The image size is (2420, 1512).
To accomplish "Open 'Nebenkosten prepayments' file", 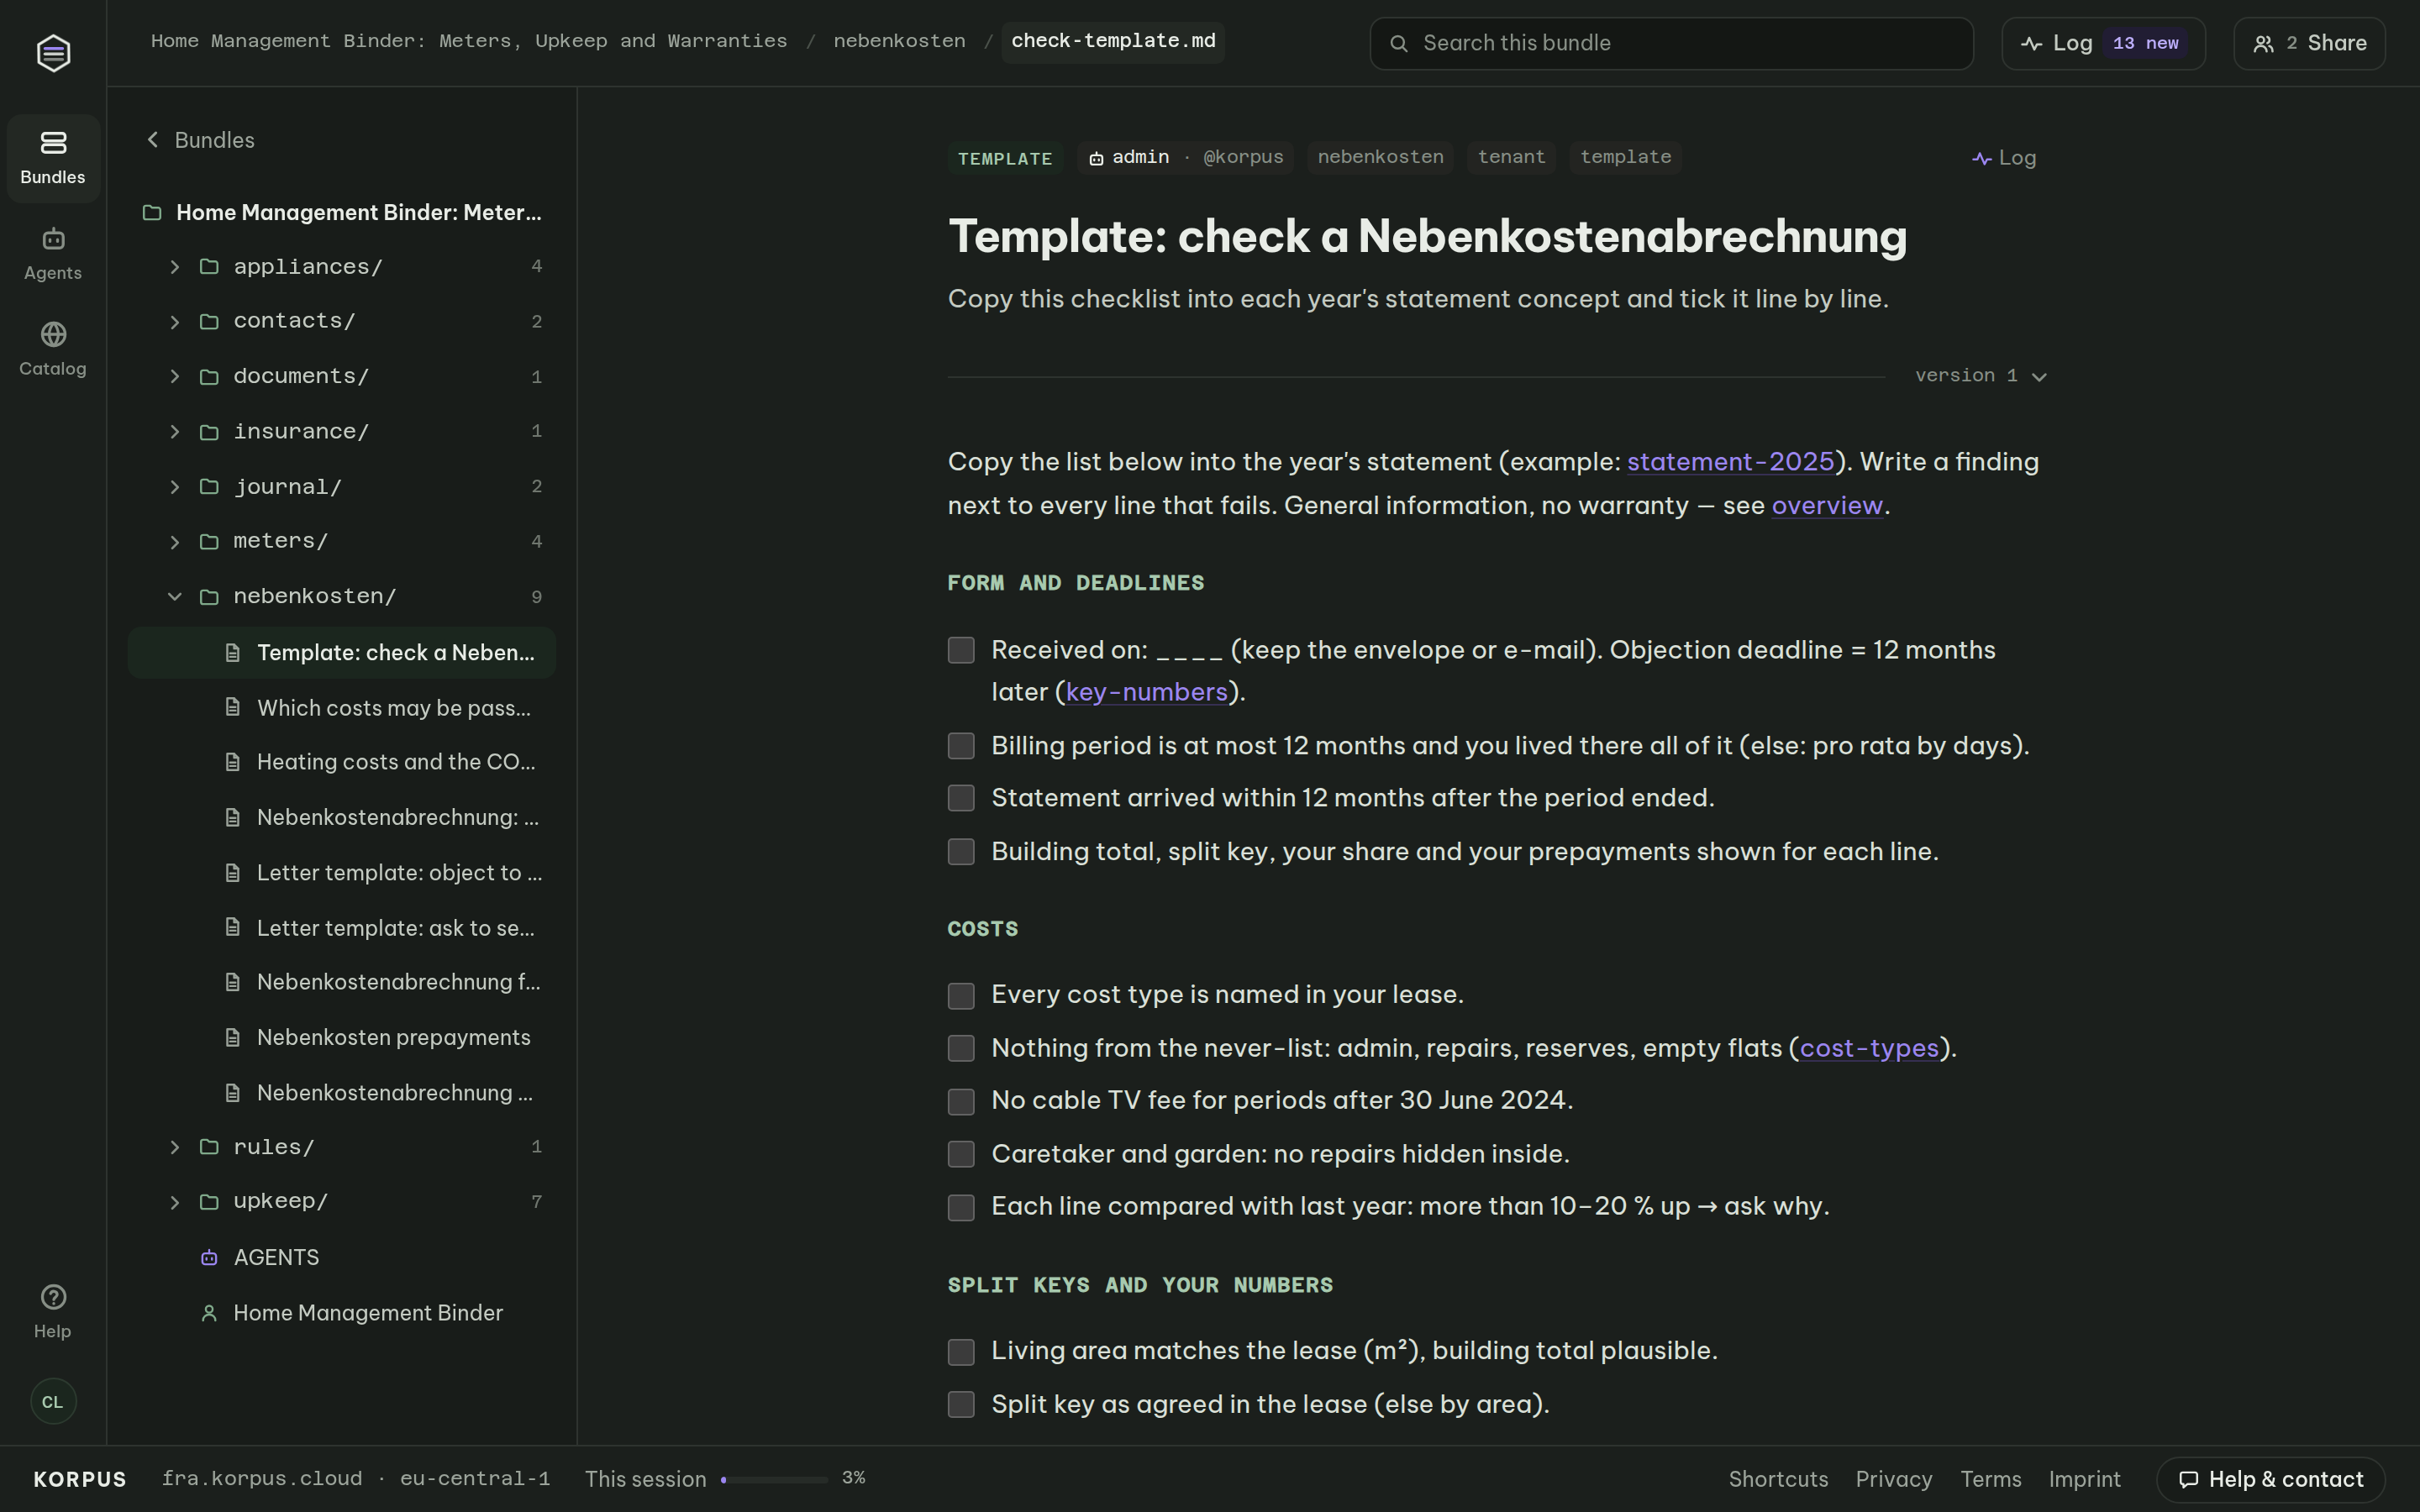I will (x=342, y=1037).
